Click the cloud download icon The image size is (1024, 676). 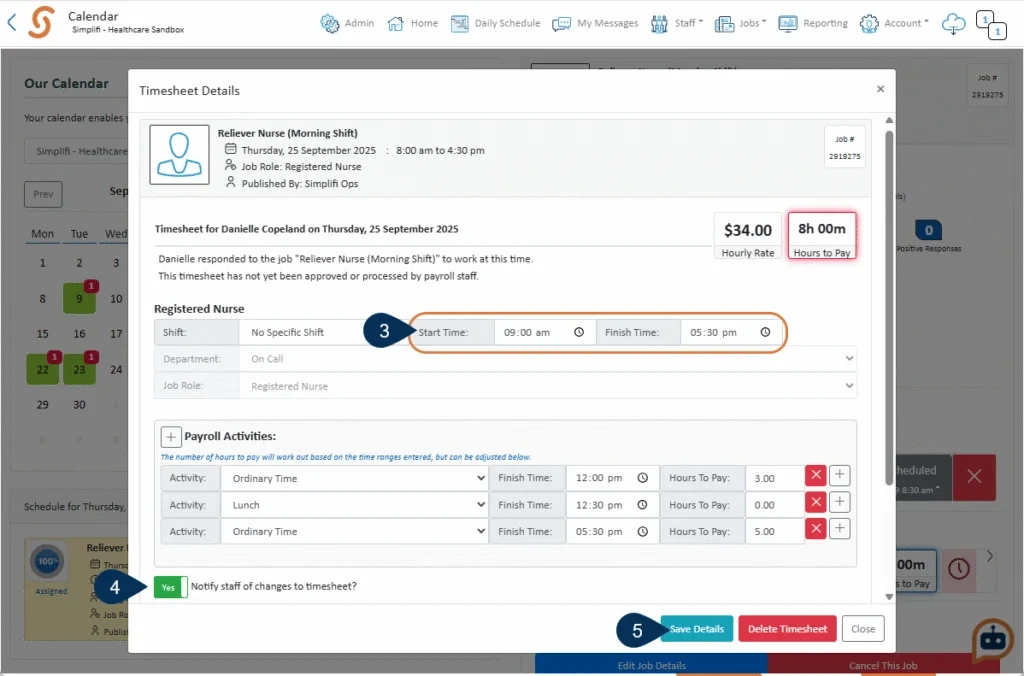(953, 24)
